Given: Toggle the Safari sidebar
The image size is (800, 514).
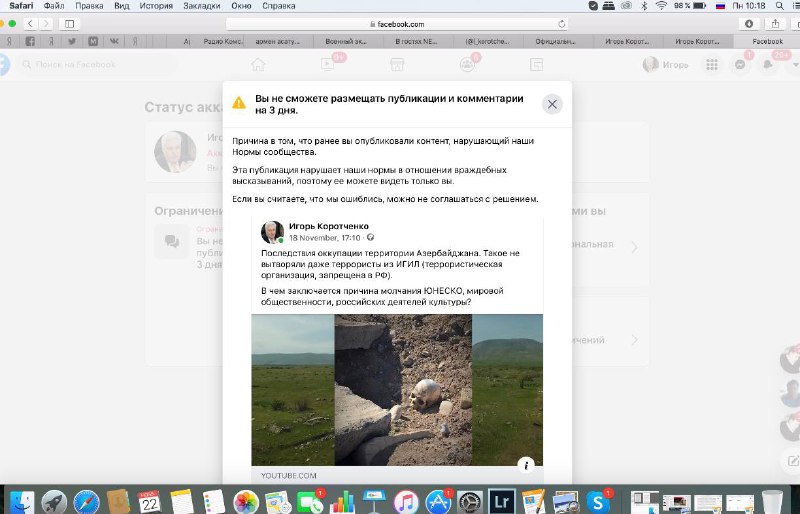Looking at the screenshot, I should pos(70,23).
